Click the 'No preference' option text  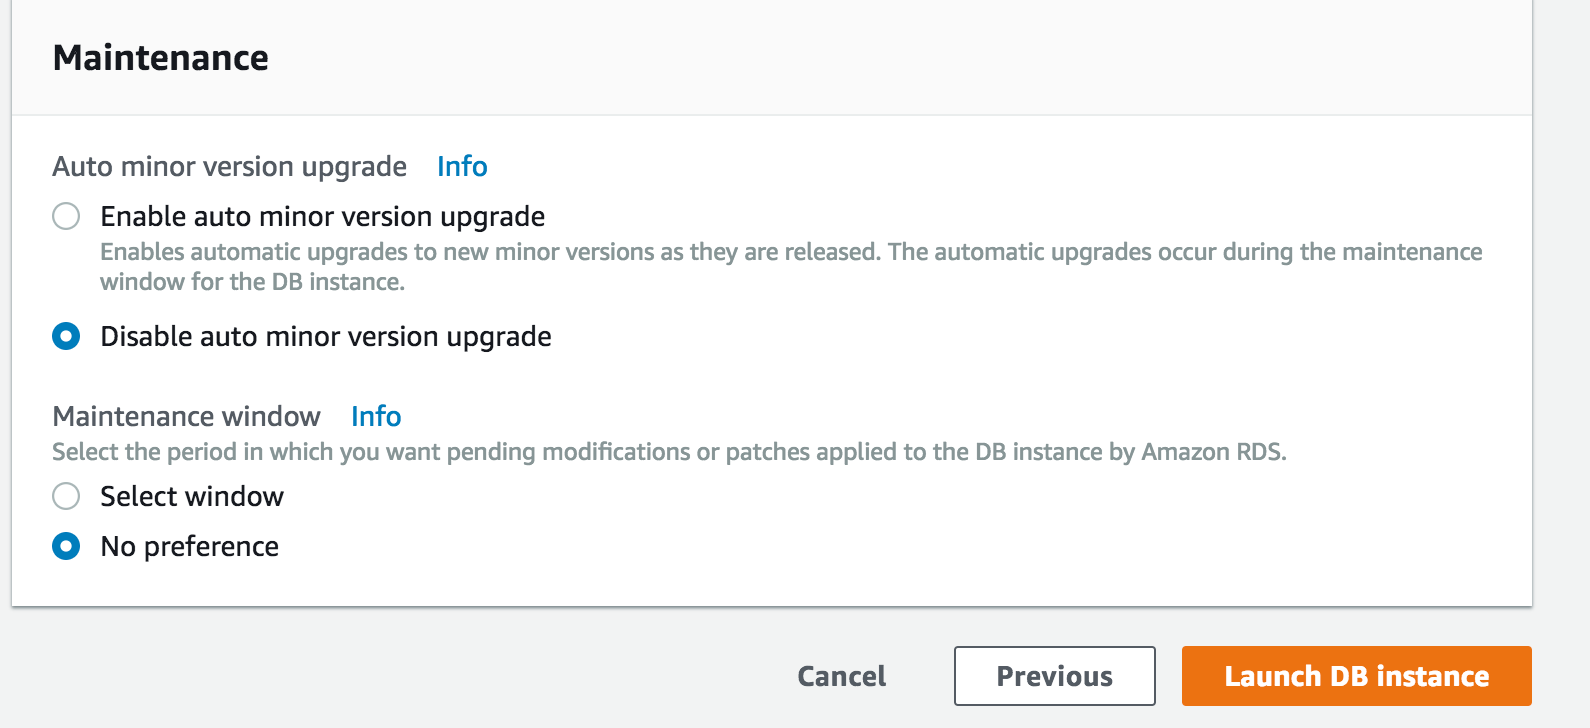[x=190, y=546]
